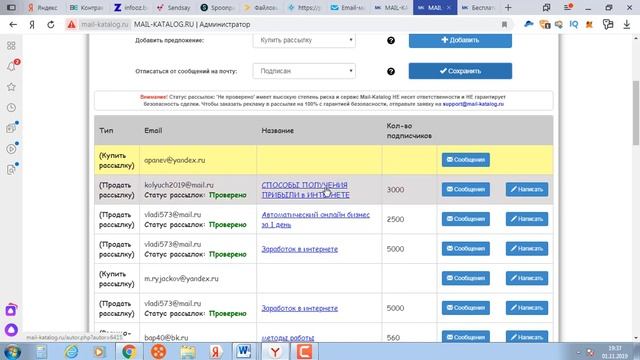Open "Купить рассылку" offer type dropdown
The height and width of the screenshot is (360, 640).
tap(304, 40)
